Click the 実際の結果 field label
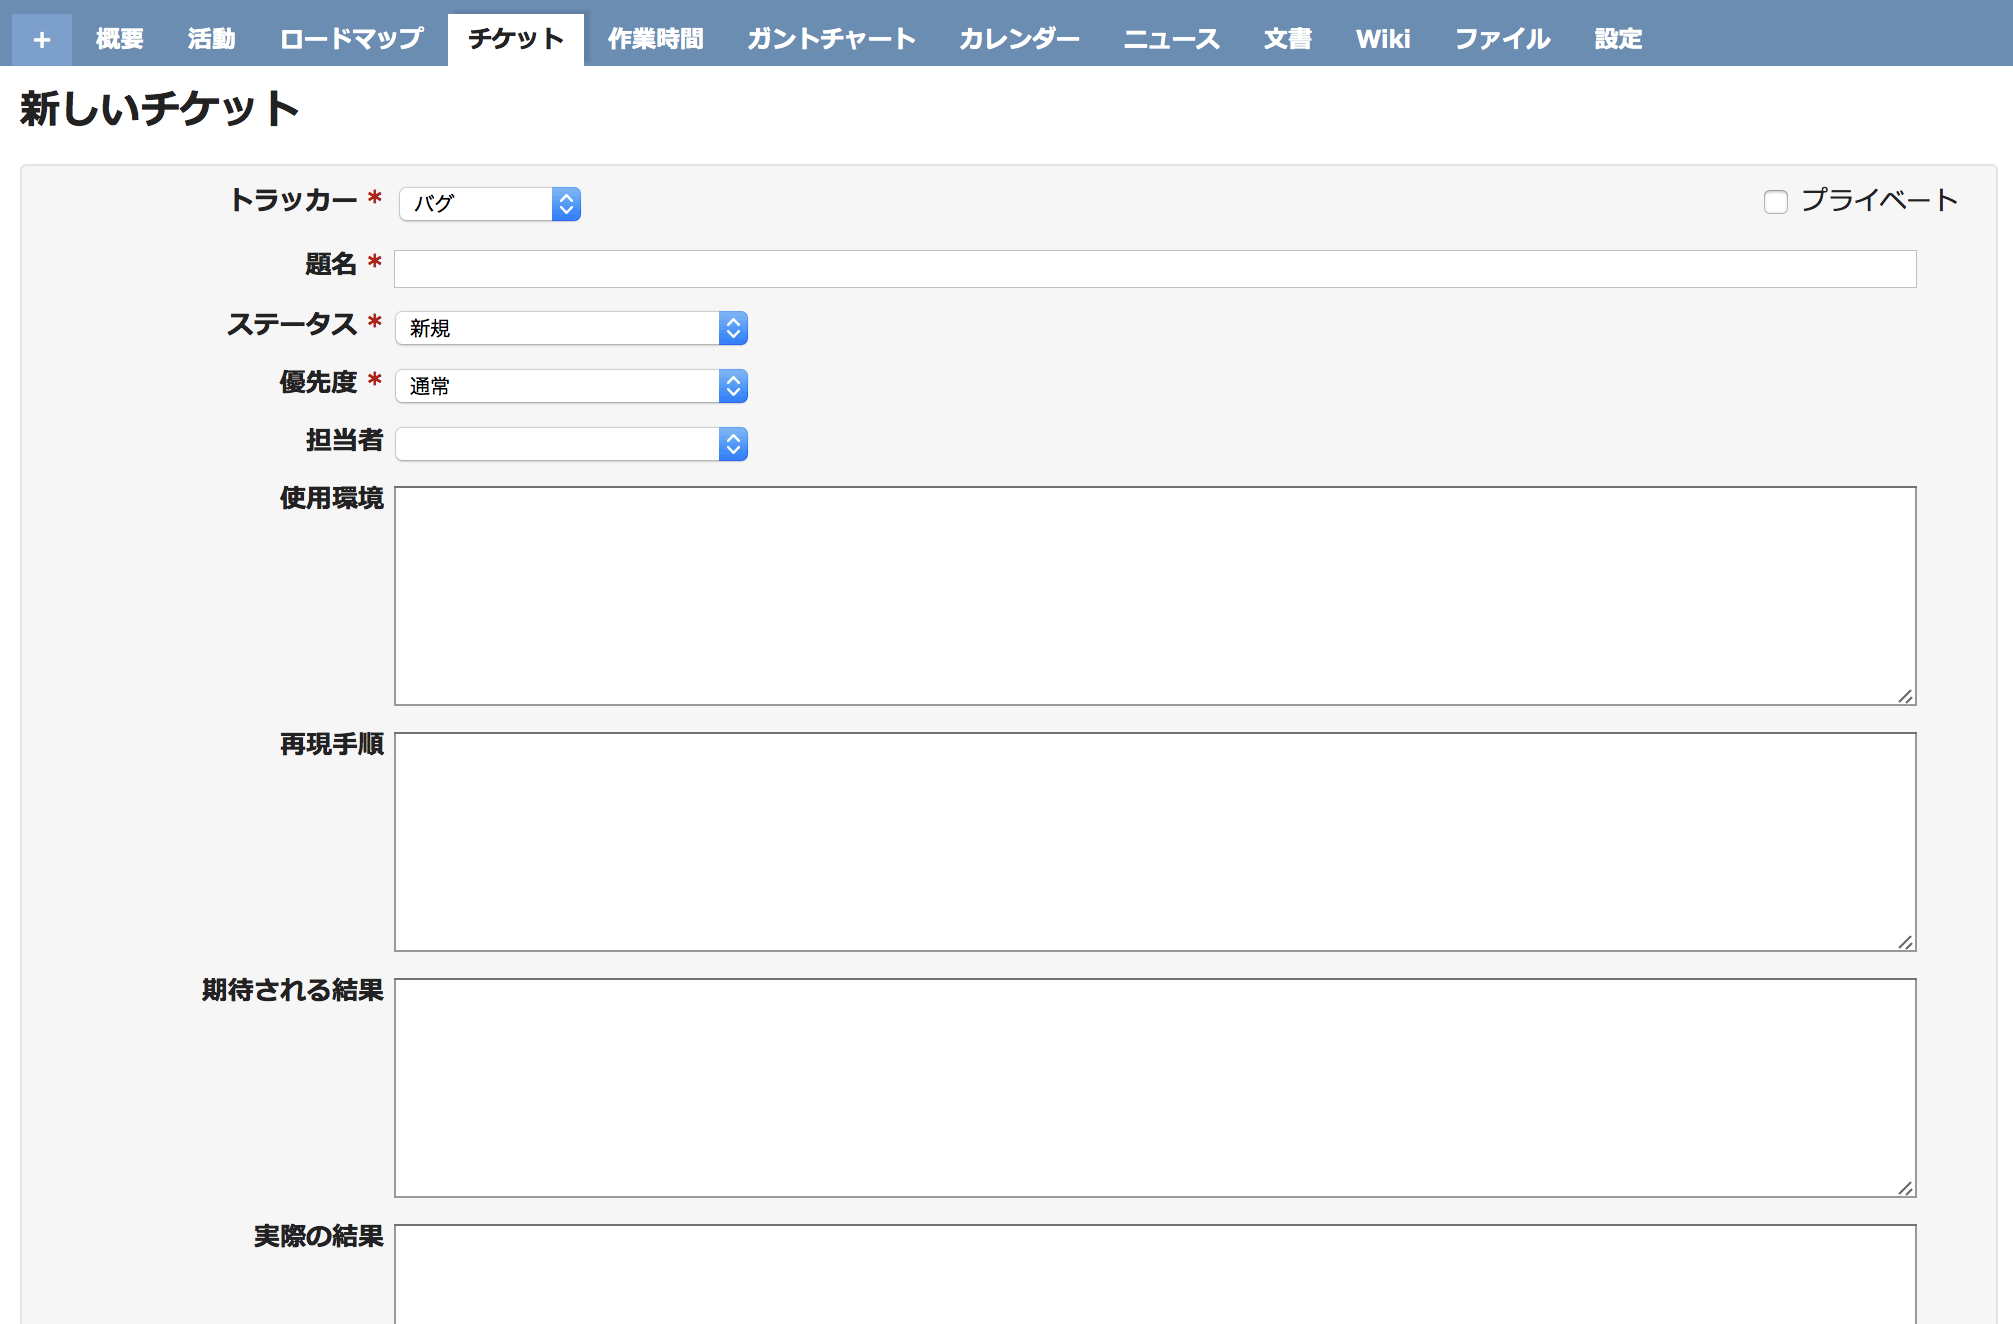 click(318, 1236)
